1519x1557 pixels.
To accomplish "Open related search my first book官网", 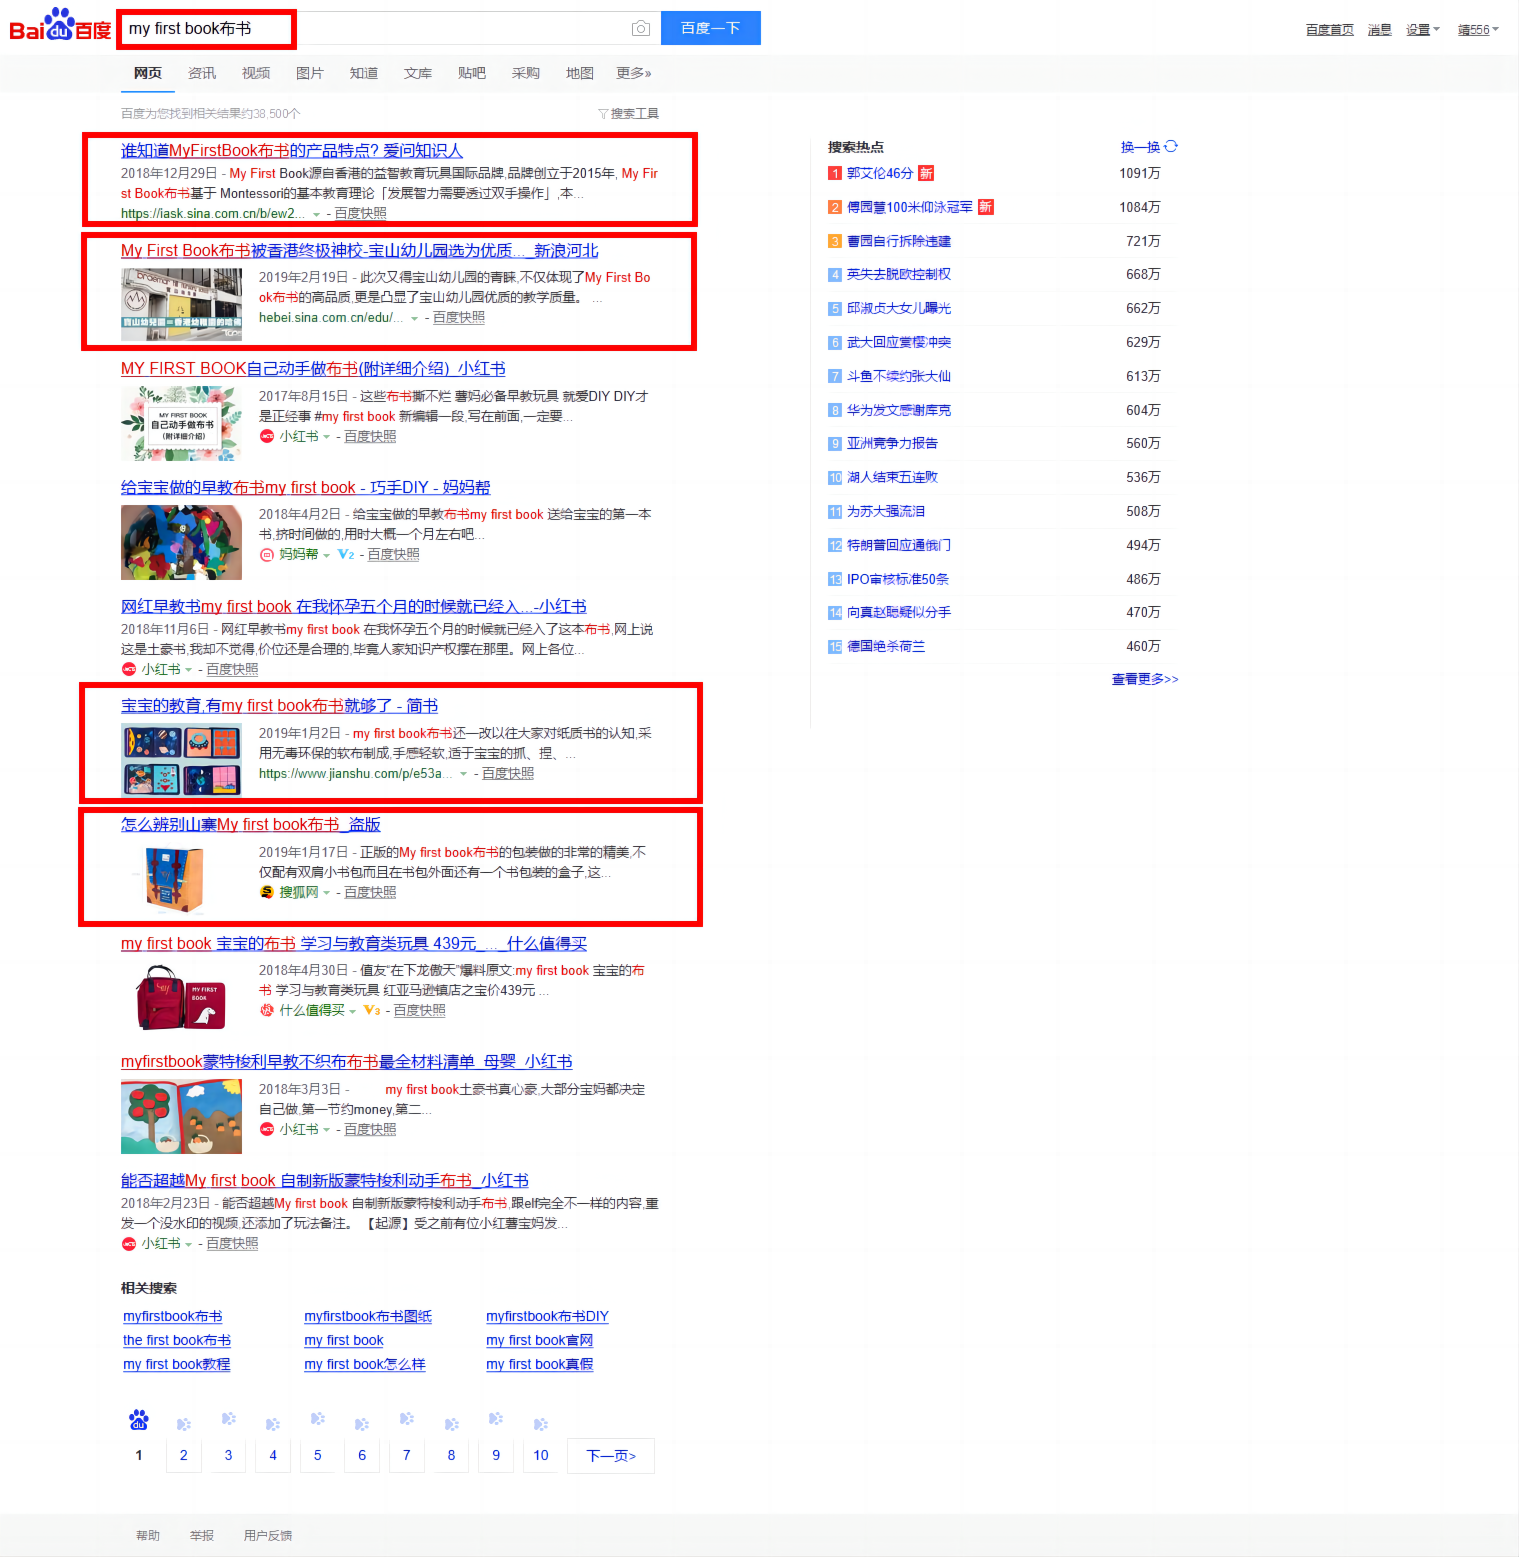I will 539,1340.
